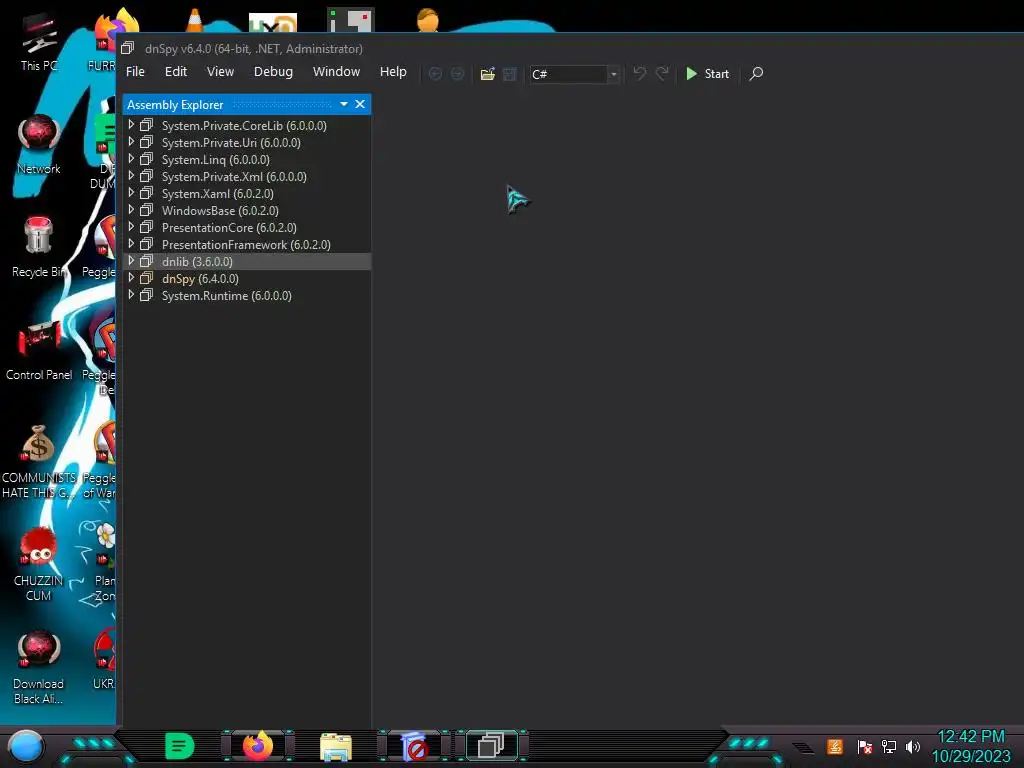Expand the System.Linq node

(131, 159)
